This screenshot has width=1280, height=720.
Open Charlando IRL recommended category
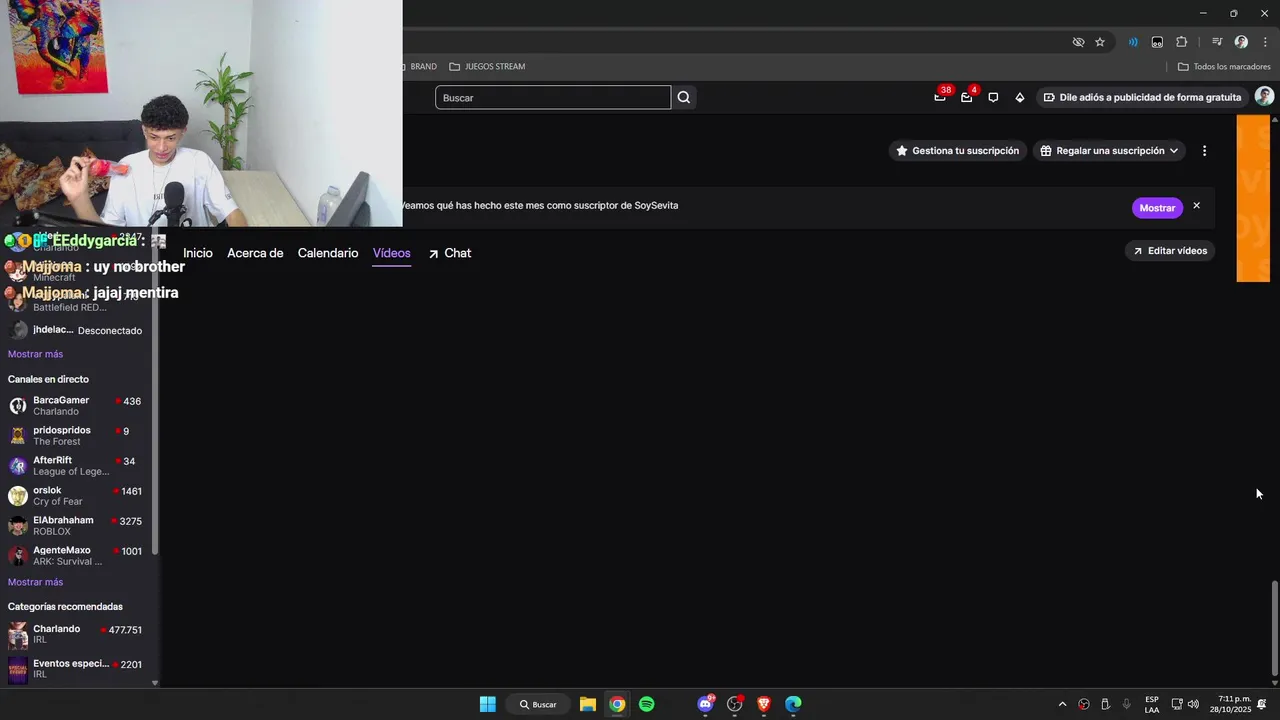[76, 635]
